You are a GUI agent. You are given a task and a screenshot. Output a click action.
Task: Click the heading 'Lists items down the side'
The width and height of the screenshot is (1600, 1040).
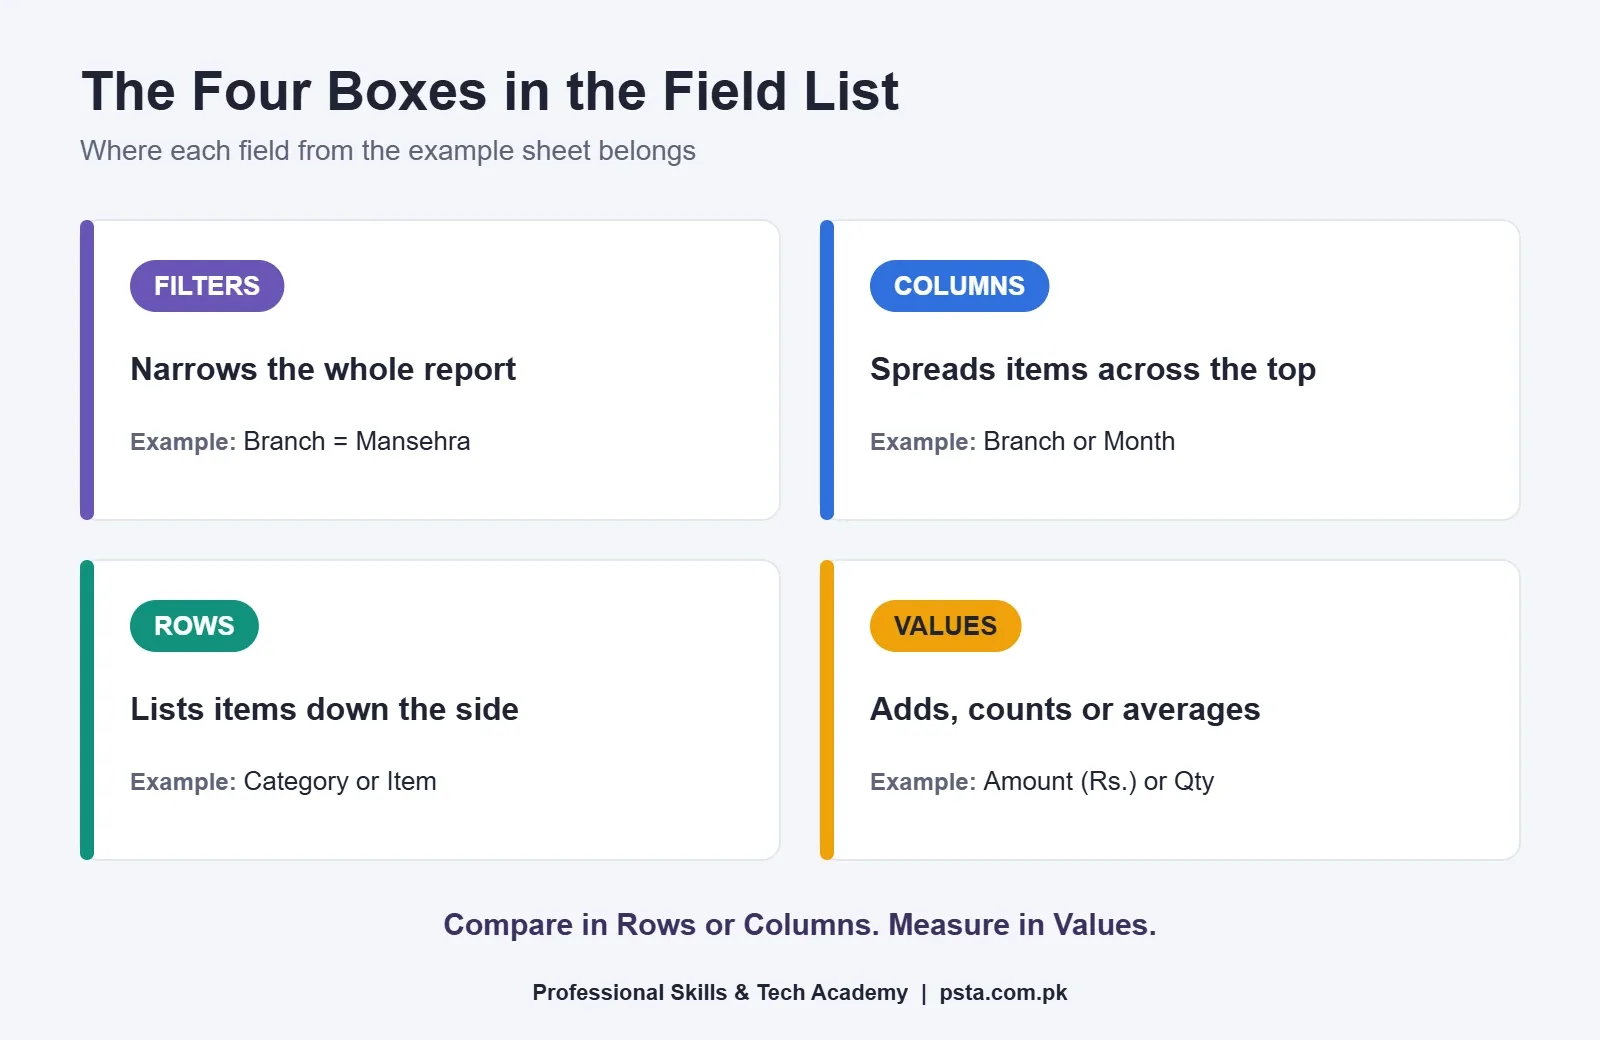coord(324,709)
